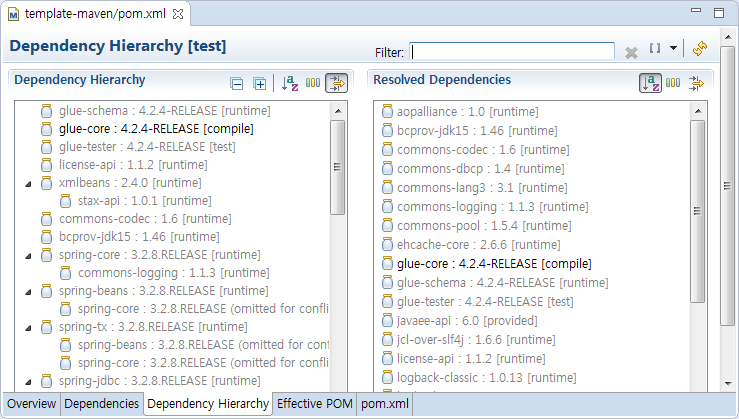Screen dimensions: 739x419
Task: Select aopalliance : 1.0 in Resolved Dependencies
Action: (x=468, y=112)
